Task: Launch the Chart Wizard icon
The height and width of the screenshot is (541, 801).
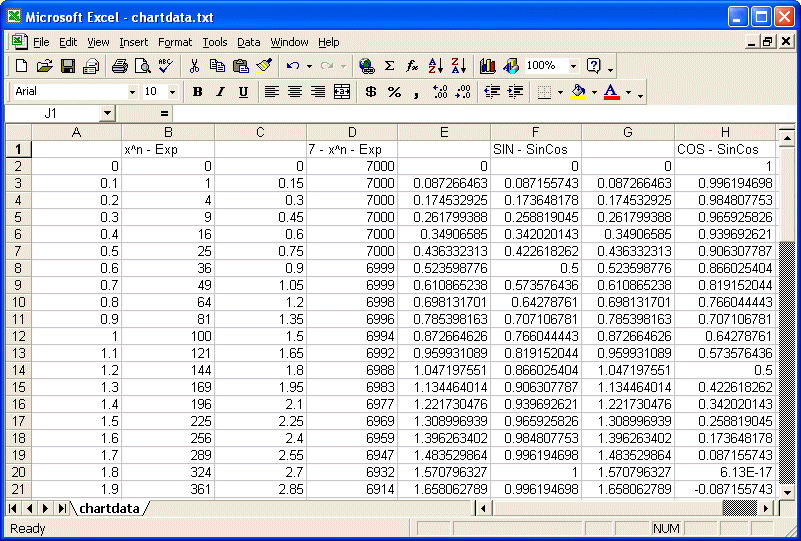Action: (x=487, y=66)
